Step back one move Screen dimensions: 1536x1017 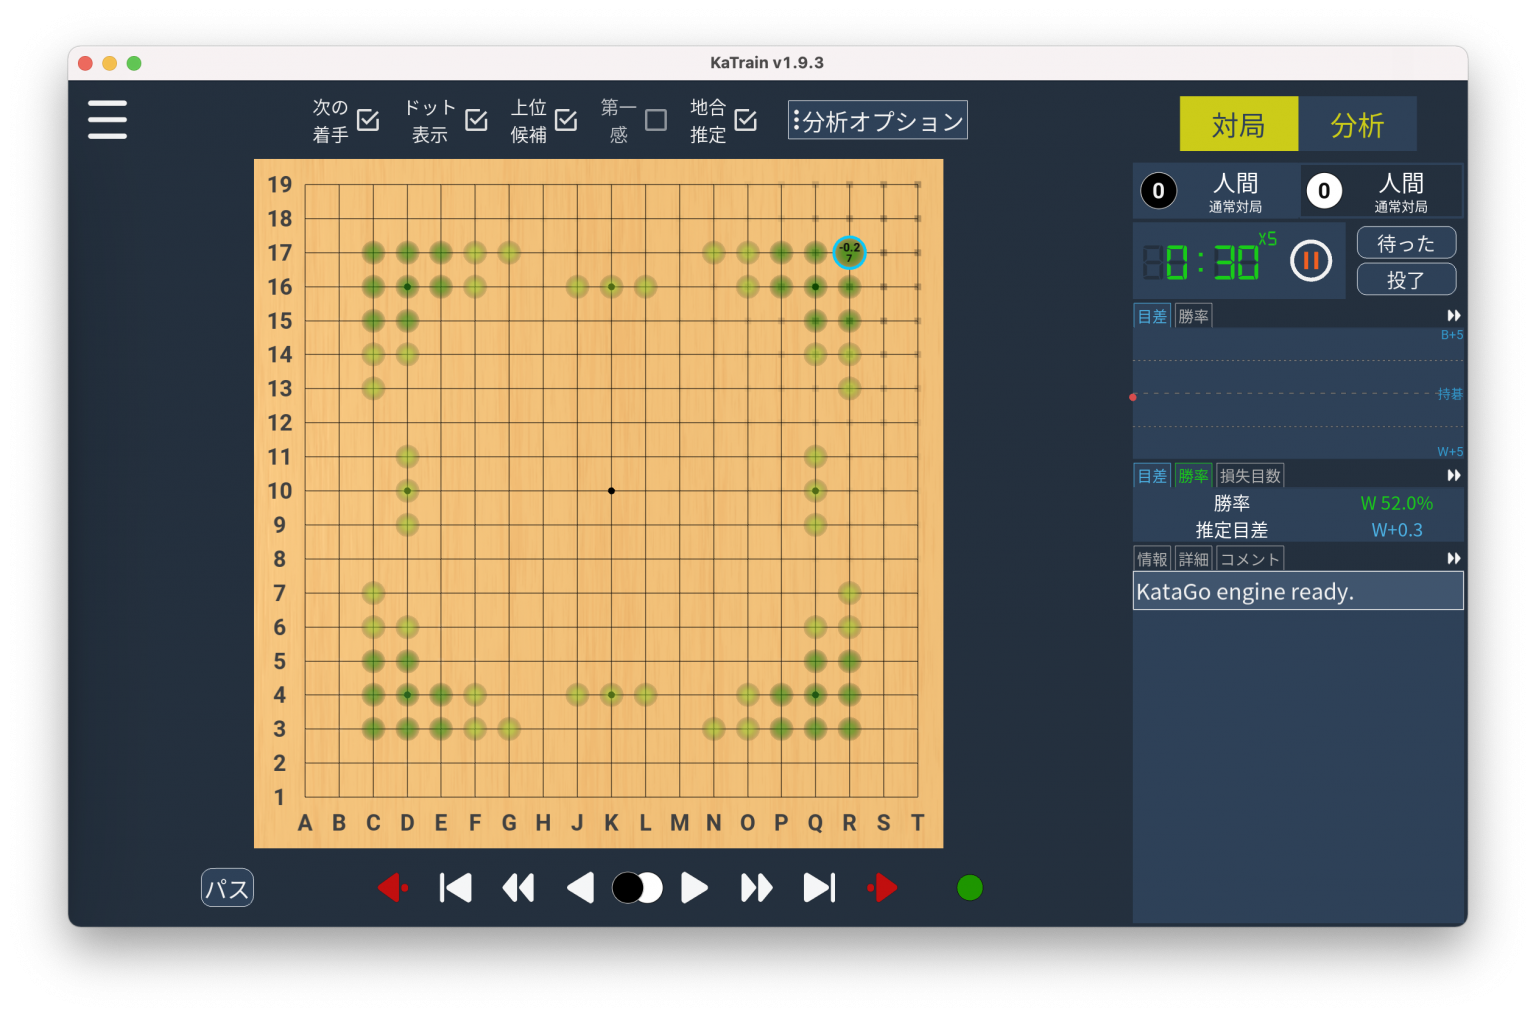580,887
